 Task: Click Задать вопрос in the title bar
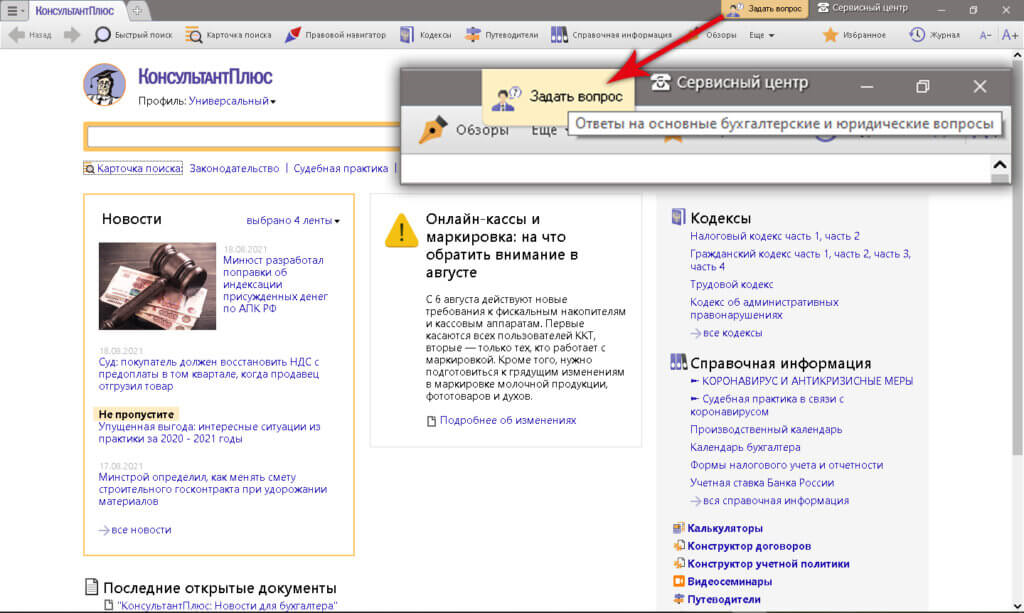pos(765,8)
